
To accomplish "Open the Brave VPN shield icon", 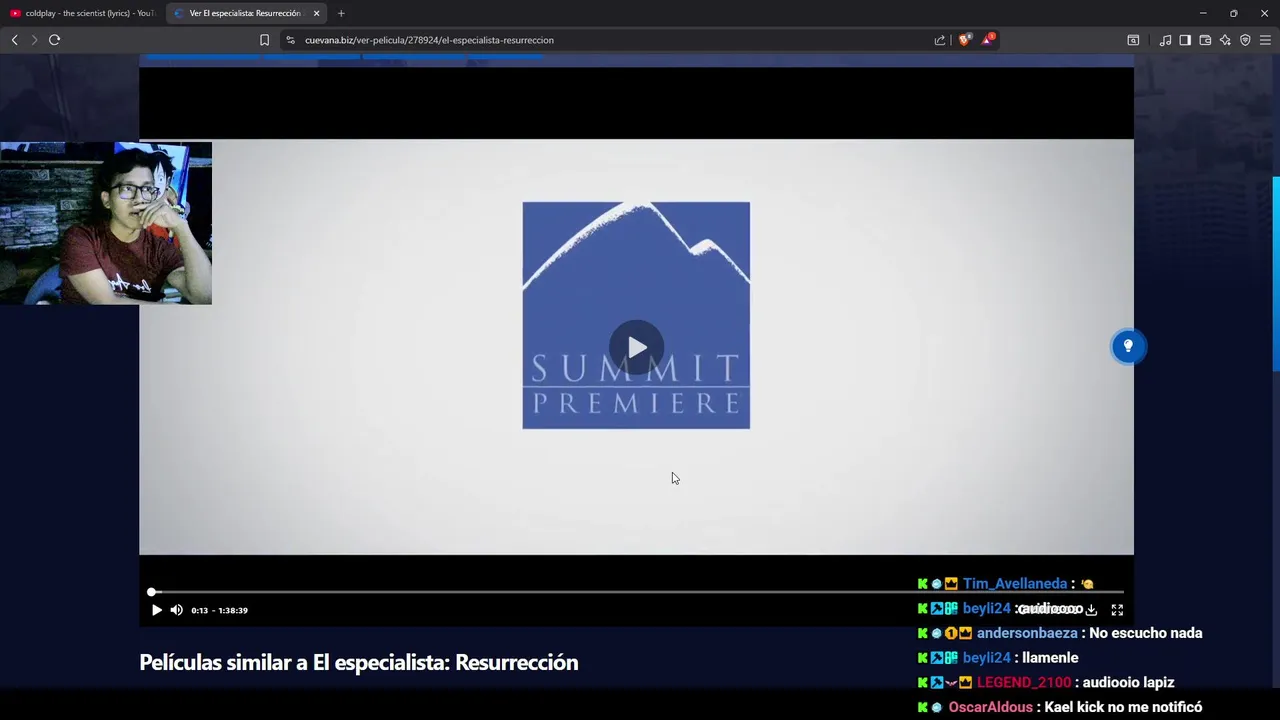I will click(x=1245, y=40).
